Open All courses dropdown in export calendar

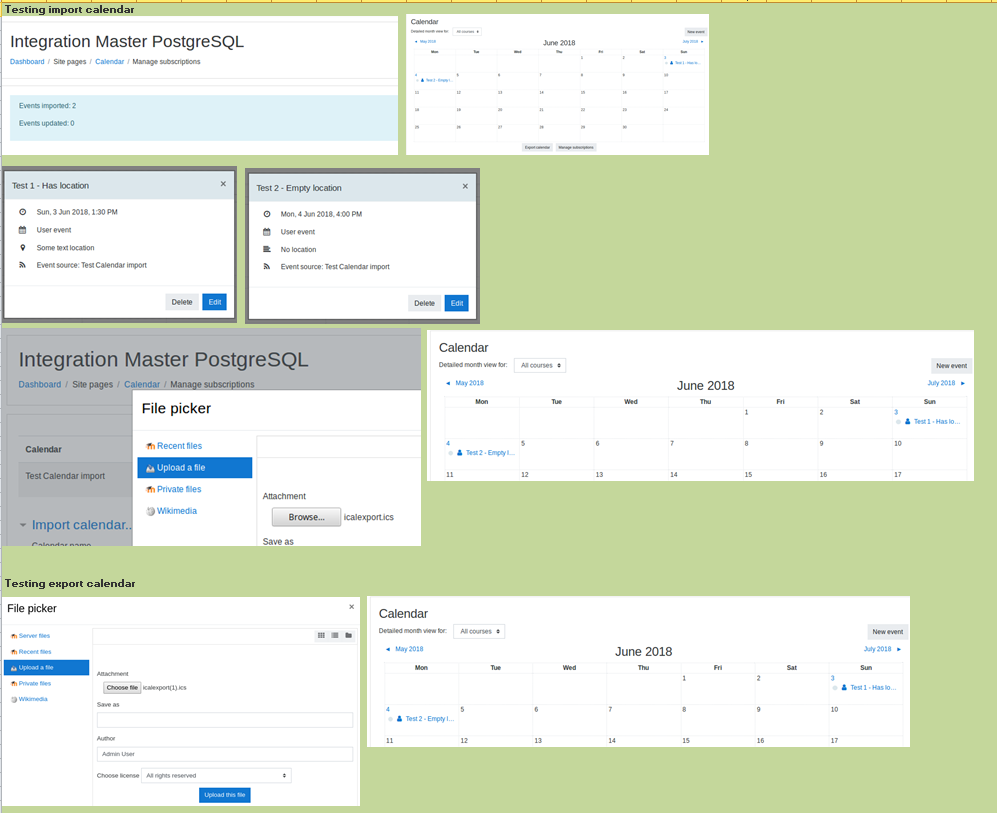click(479, 631)
